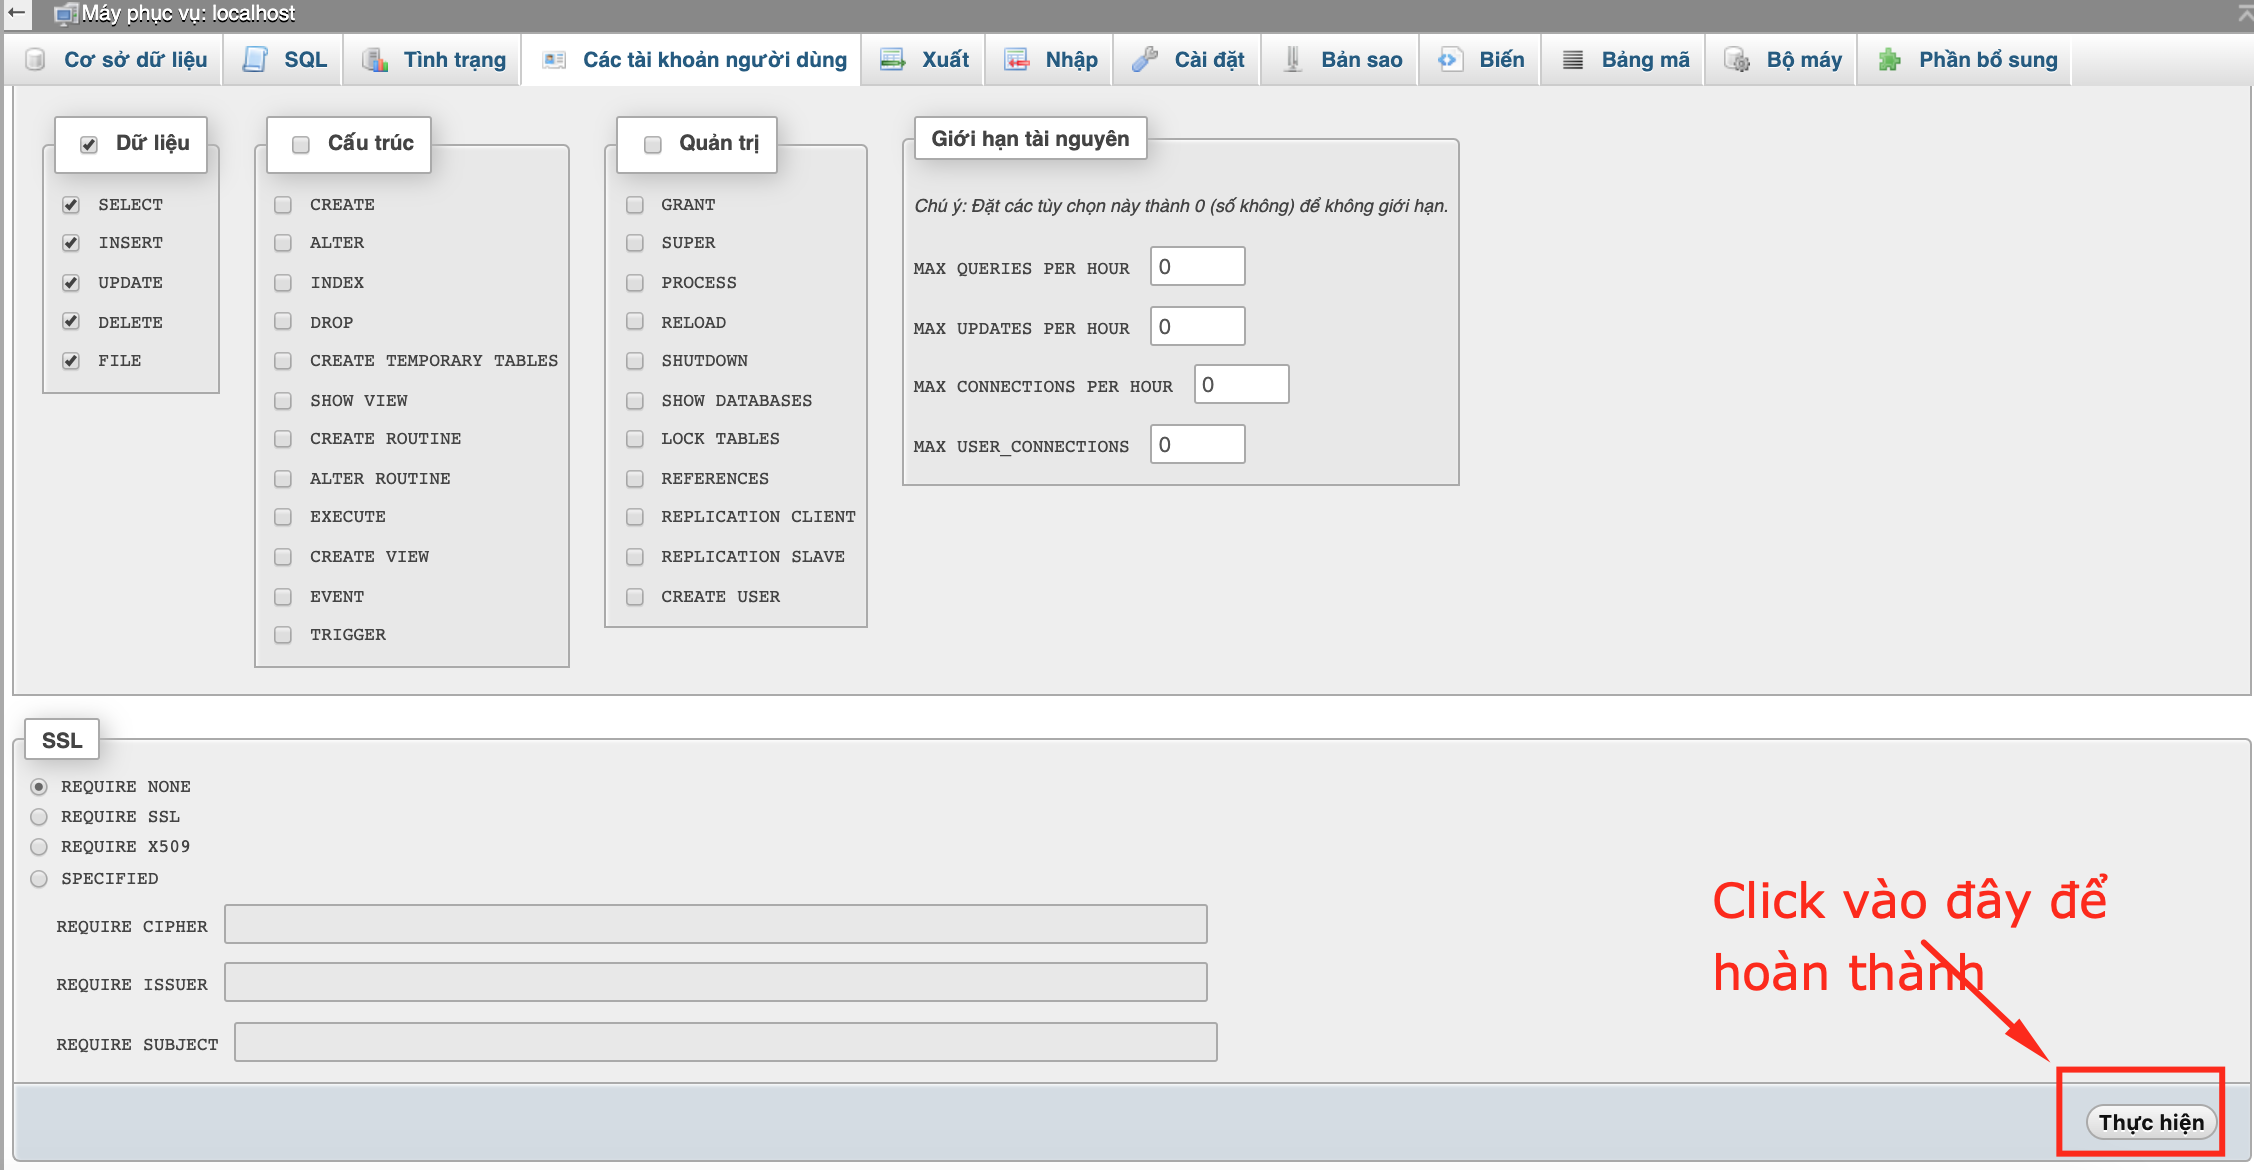Choose the REQUIRE X509 radio option
The height and width of the screenshot is (1170, 2254).
(39, 847)
